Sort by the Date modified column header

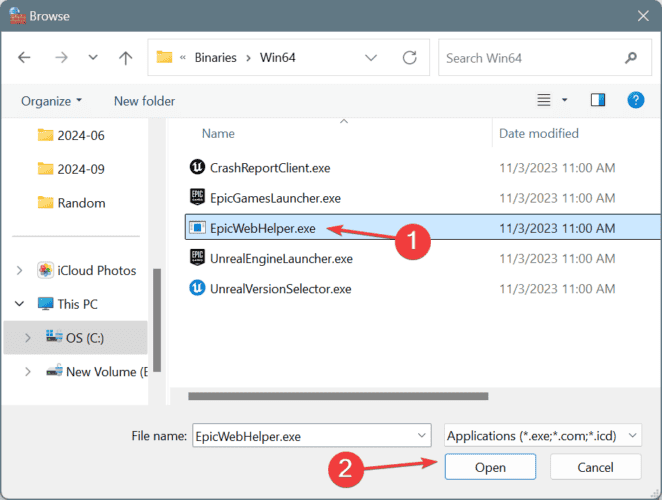point(539,133)
